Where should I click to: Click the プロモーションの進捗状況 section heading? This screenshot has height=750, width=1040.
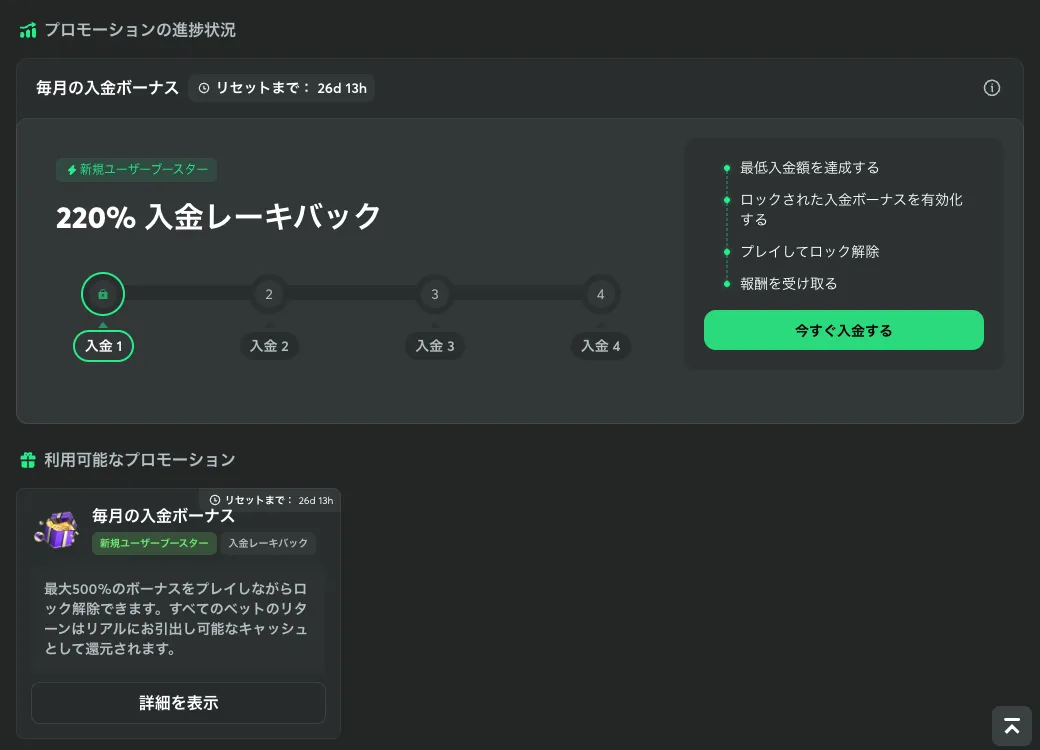point(140,31)
